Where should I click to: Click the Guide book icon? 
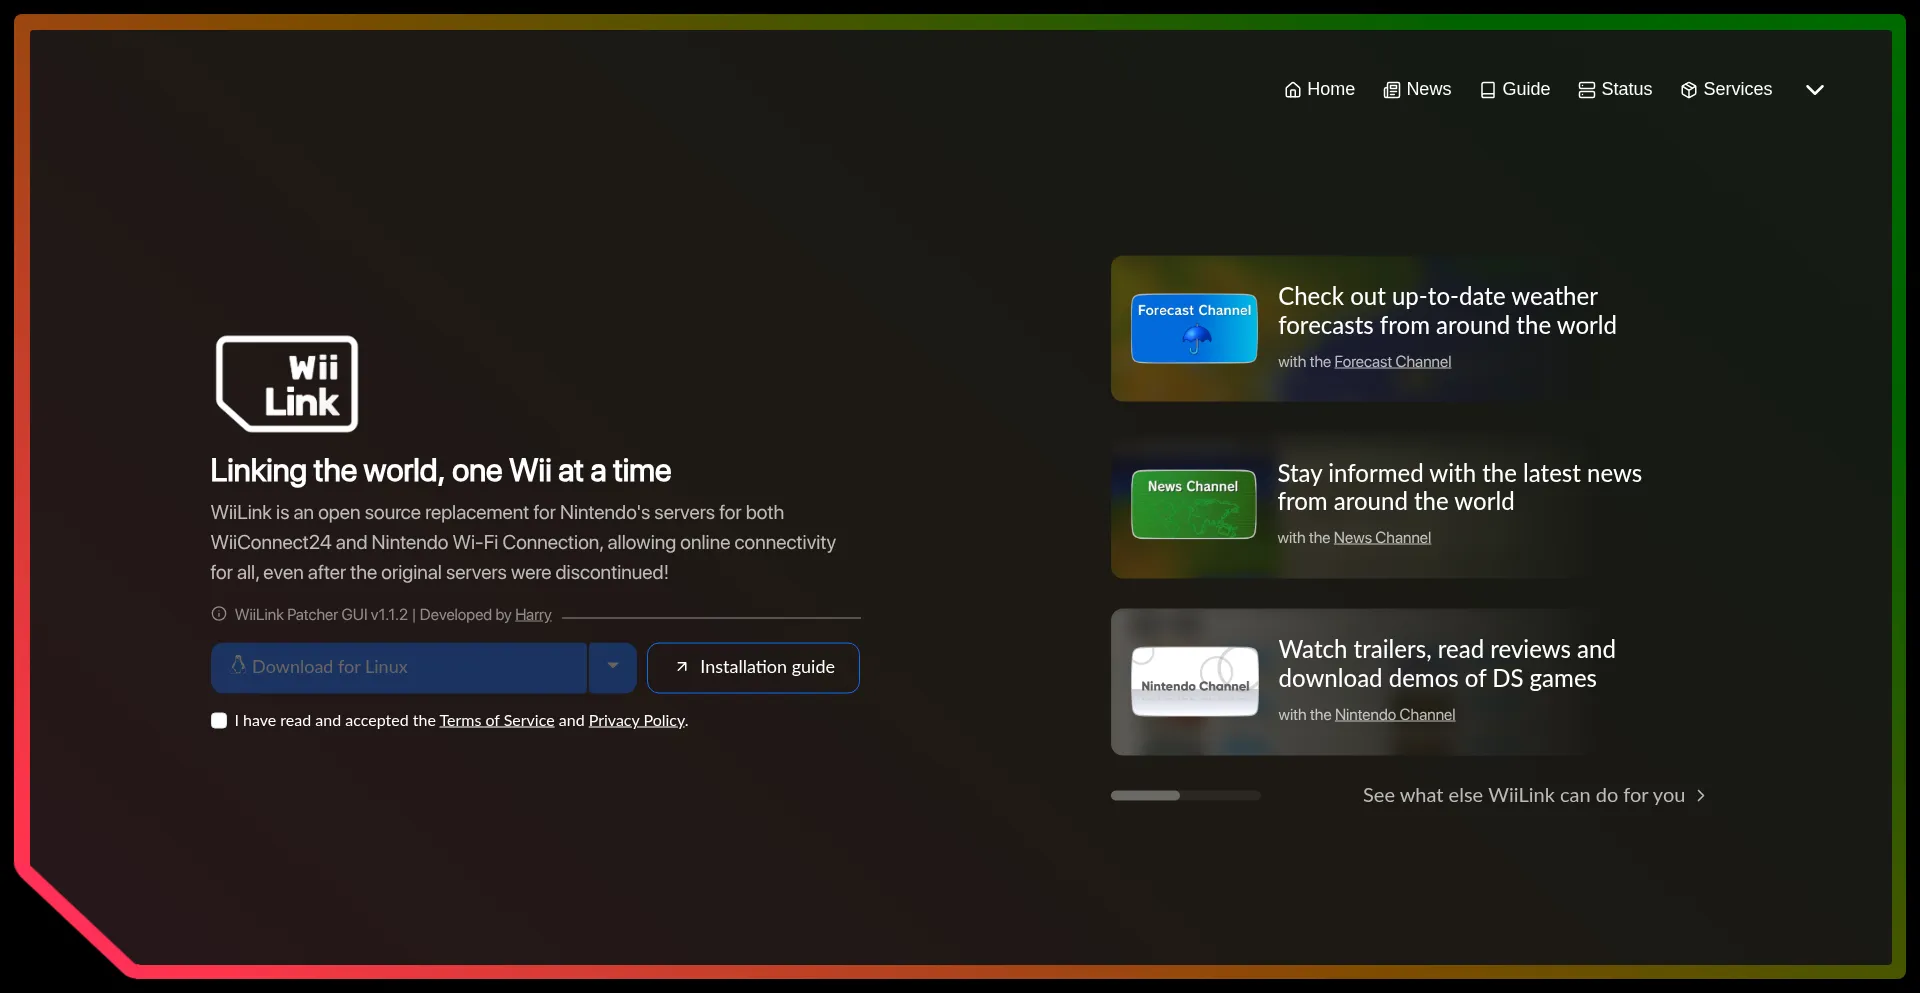coord(1487,90)
